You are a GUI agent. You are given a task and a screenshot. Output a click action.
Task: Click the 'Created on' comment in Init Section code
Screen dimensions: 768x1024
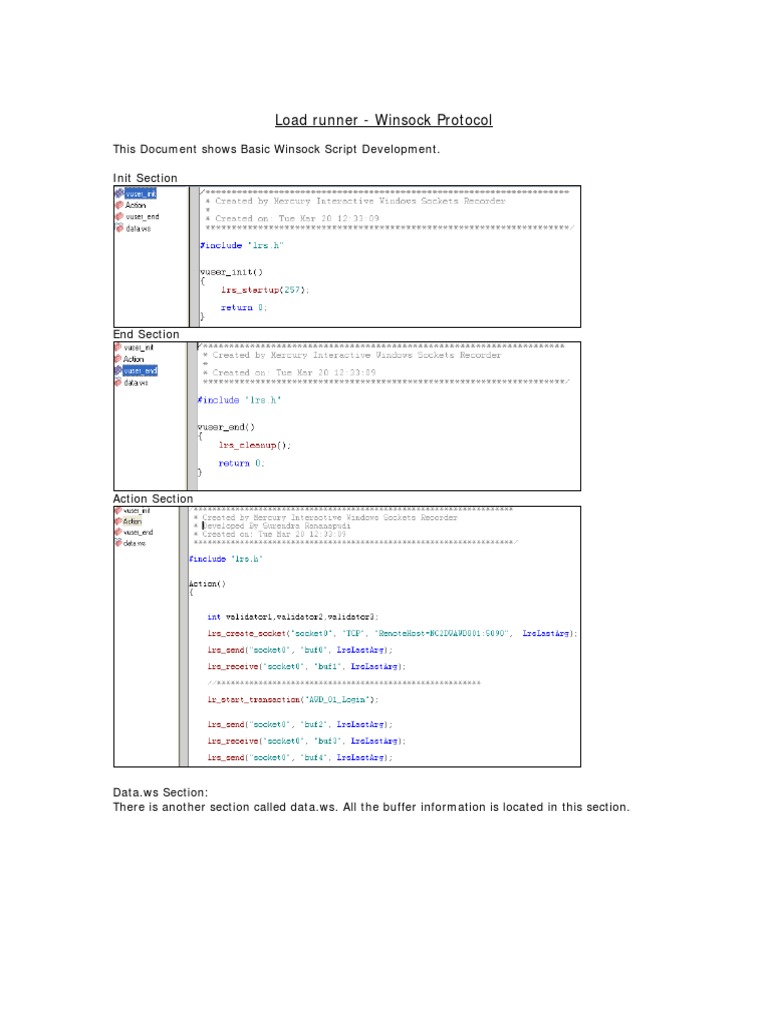coord(293,219)
